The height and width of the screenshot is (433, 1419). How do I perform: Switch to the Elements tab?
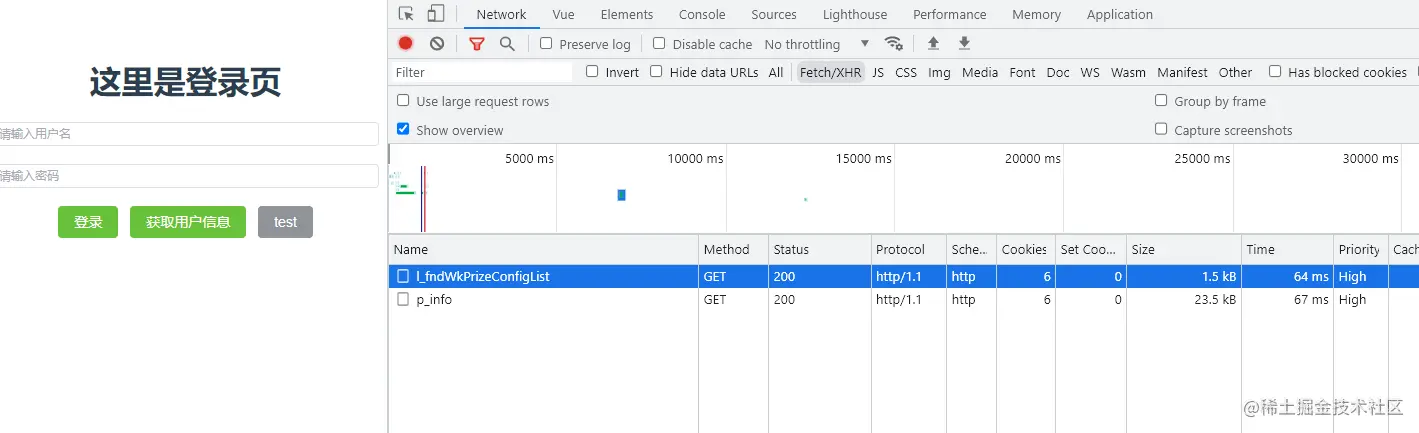click(627, 14)
